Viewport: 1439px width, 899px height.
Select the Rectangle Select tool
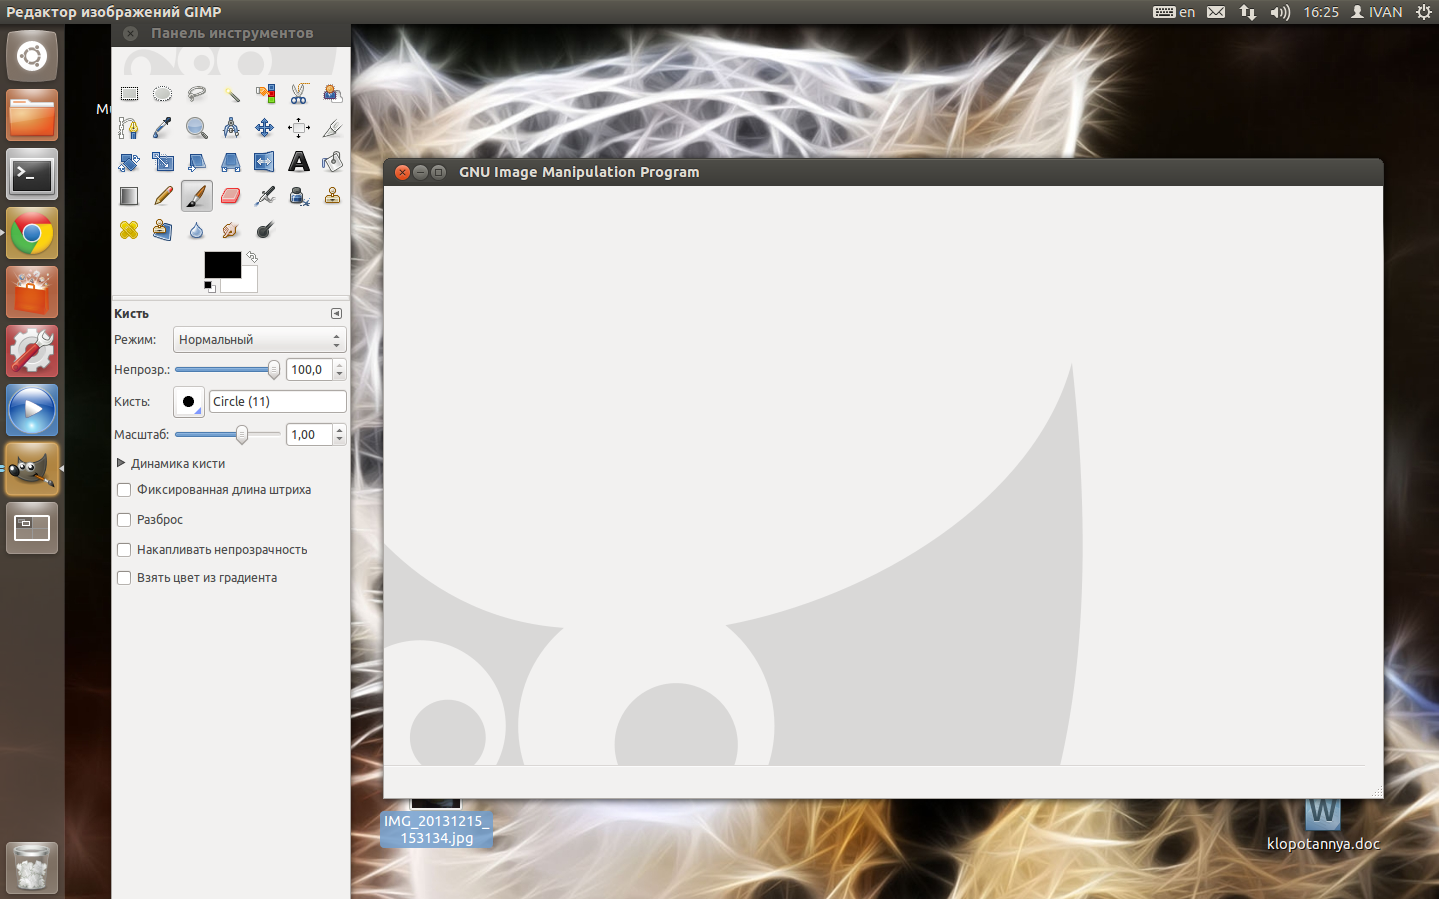pos(129,94)
